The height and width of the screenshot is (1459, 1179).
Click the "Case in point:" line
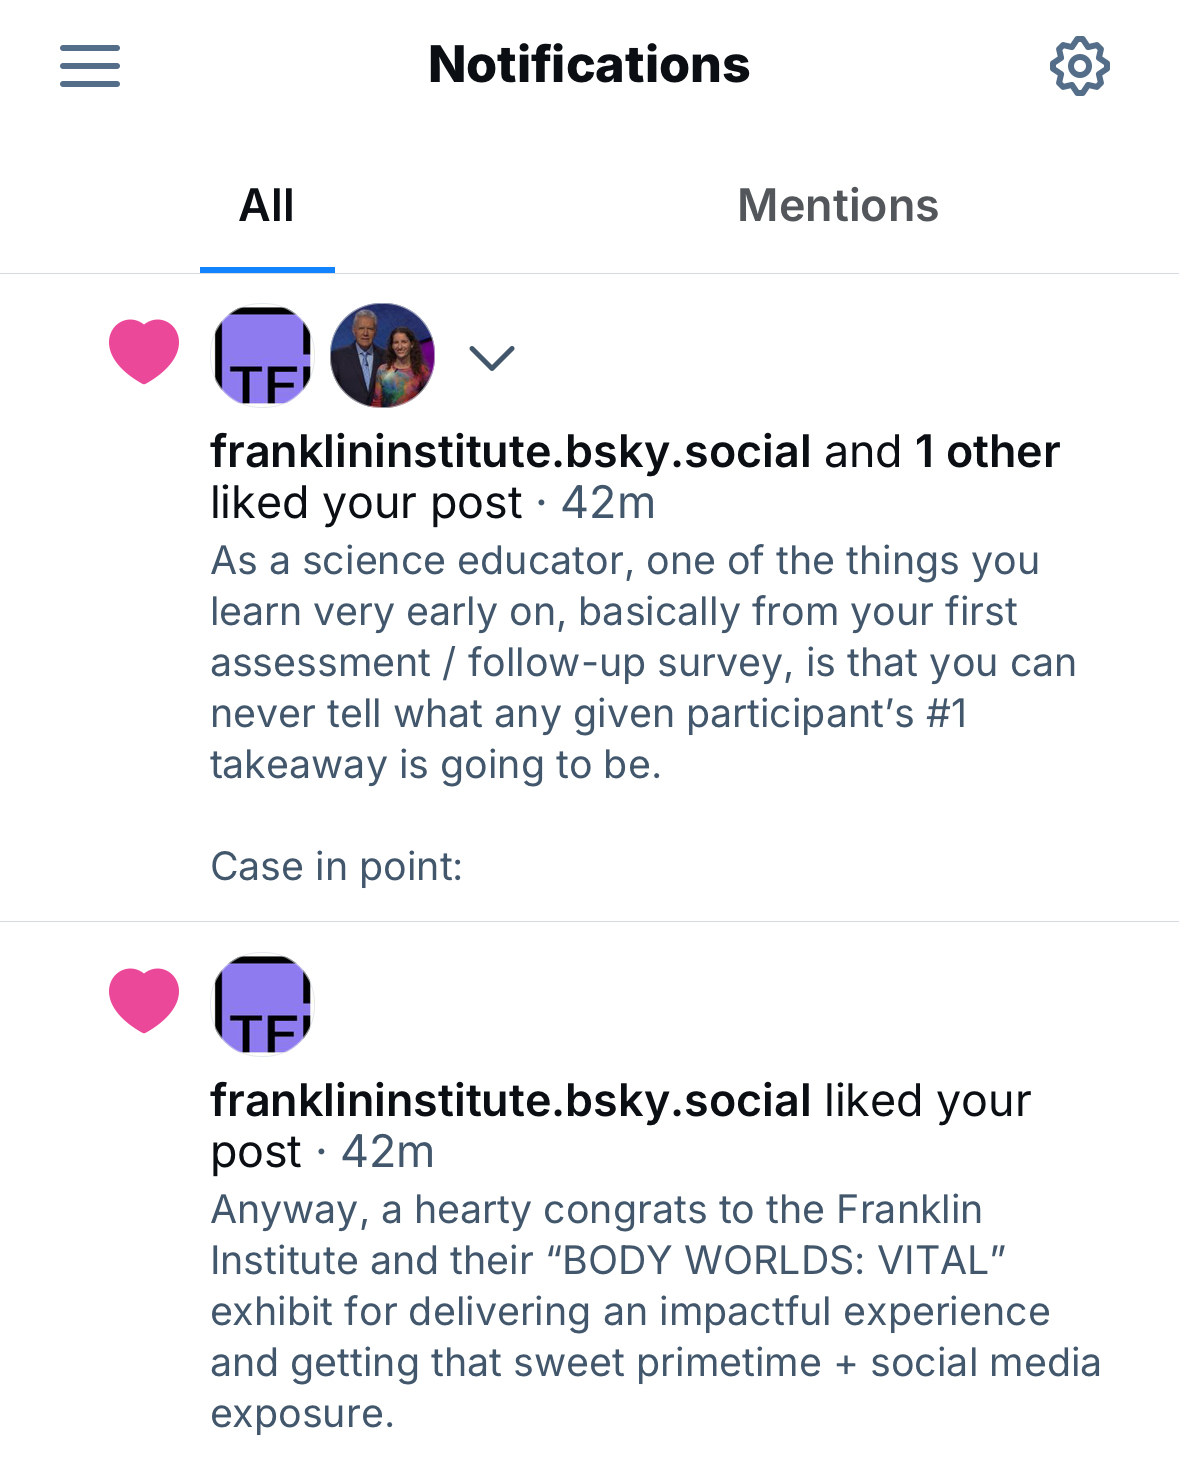pyautogui.click(x=337, y=866)
